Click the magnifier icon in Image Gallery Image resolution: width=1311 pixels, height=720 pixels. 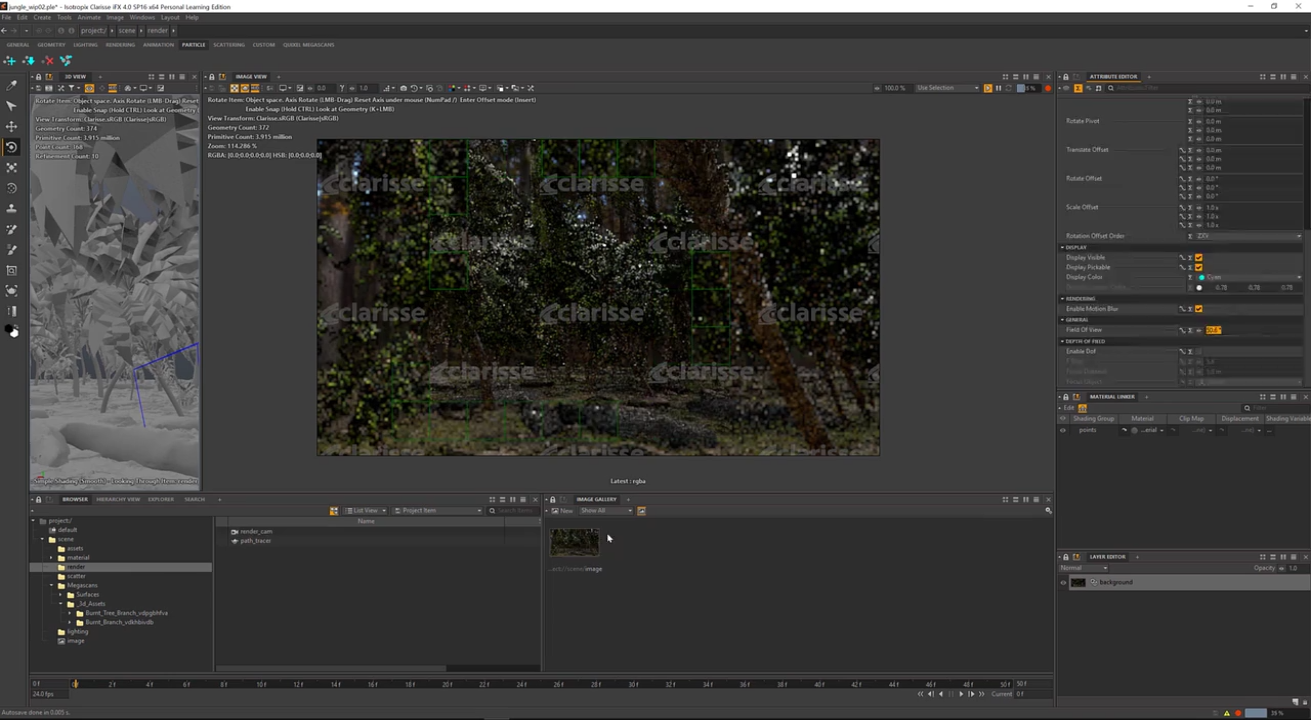[1048, 511]
